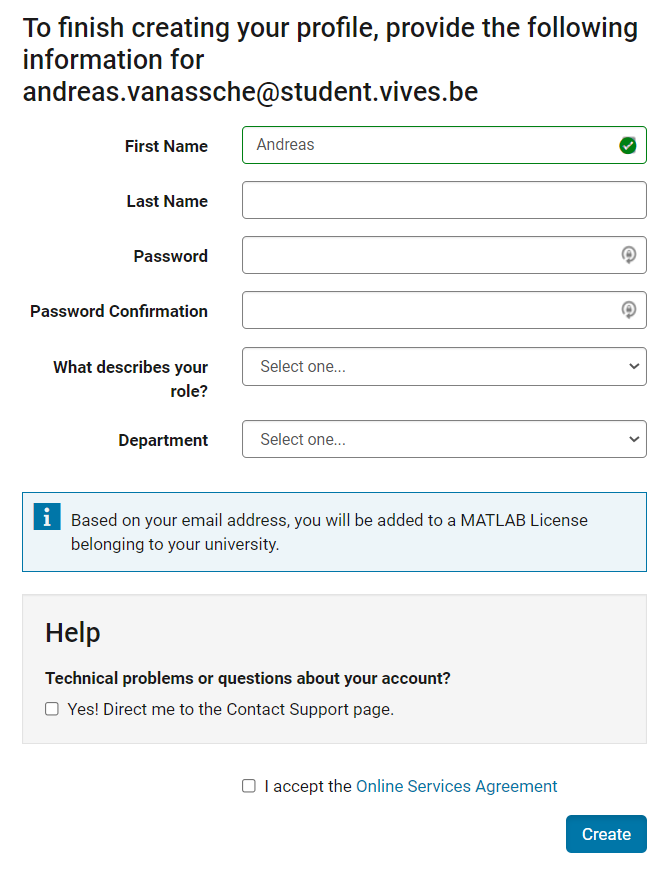Open the Department dropdown

click(444, 439)
